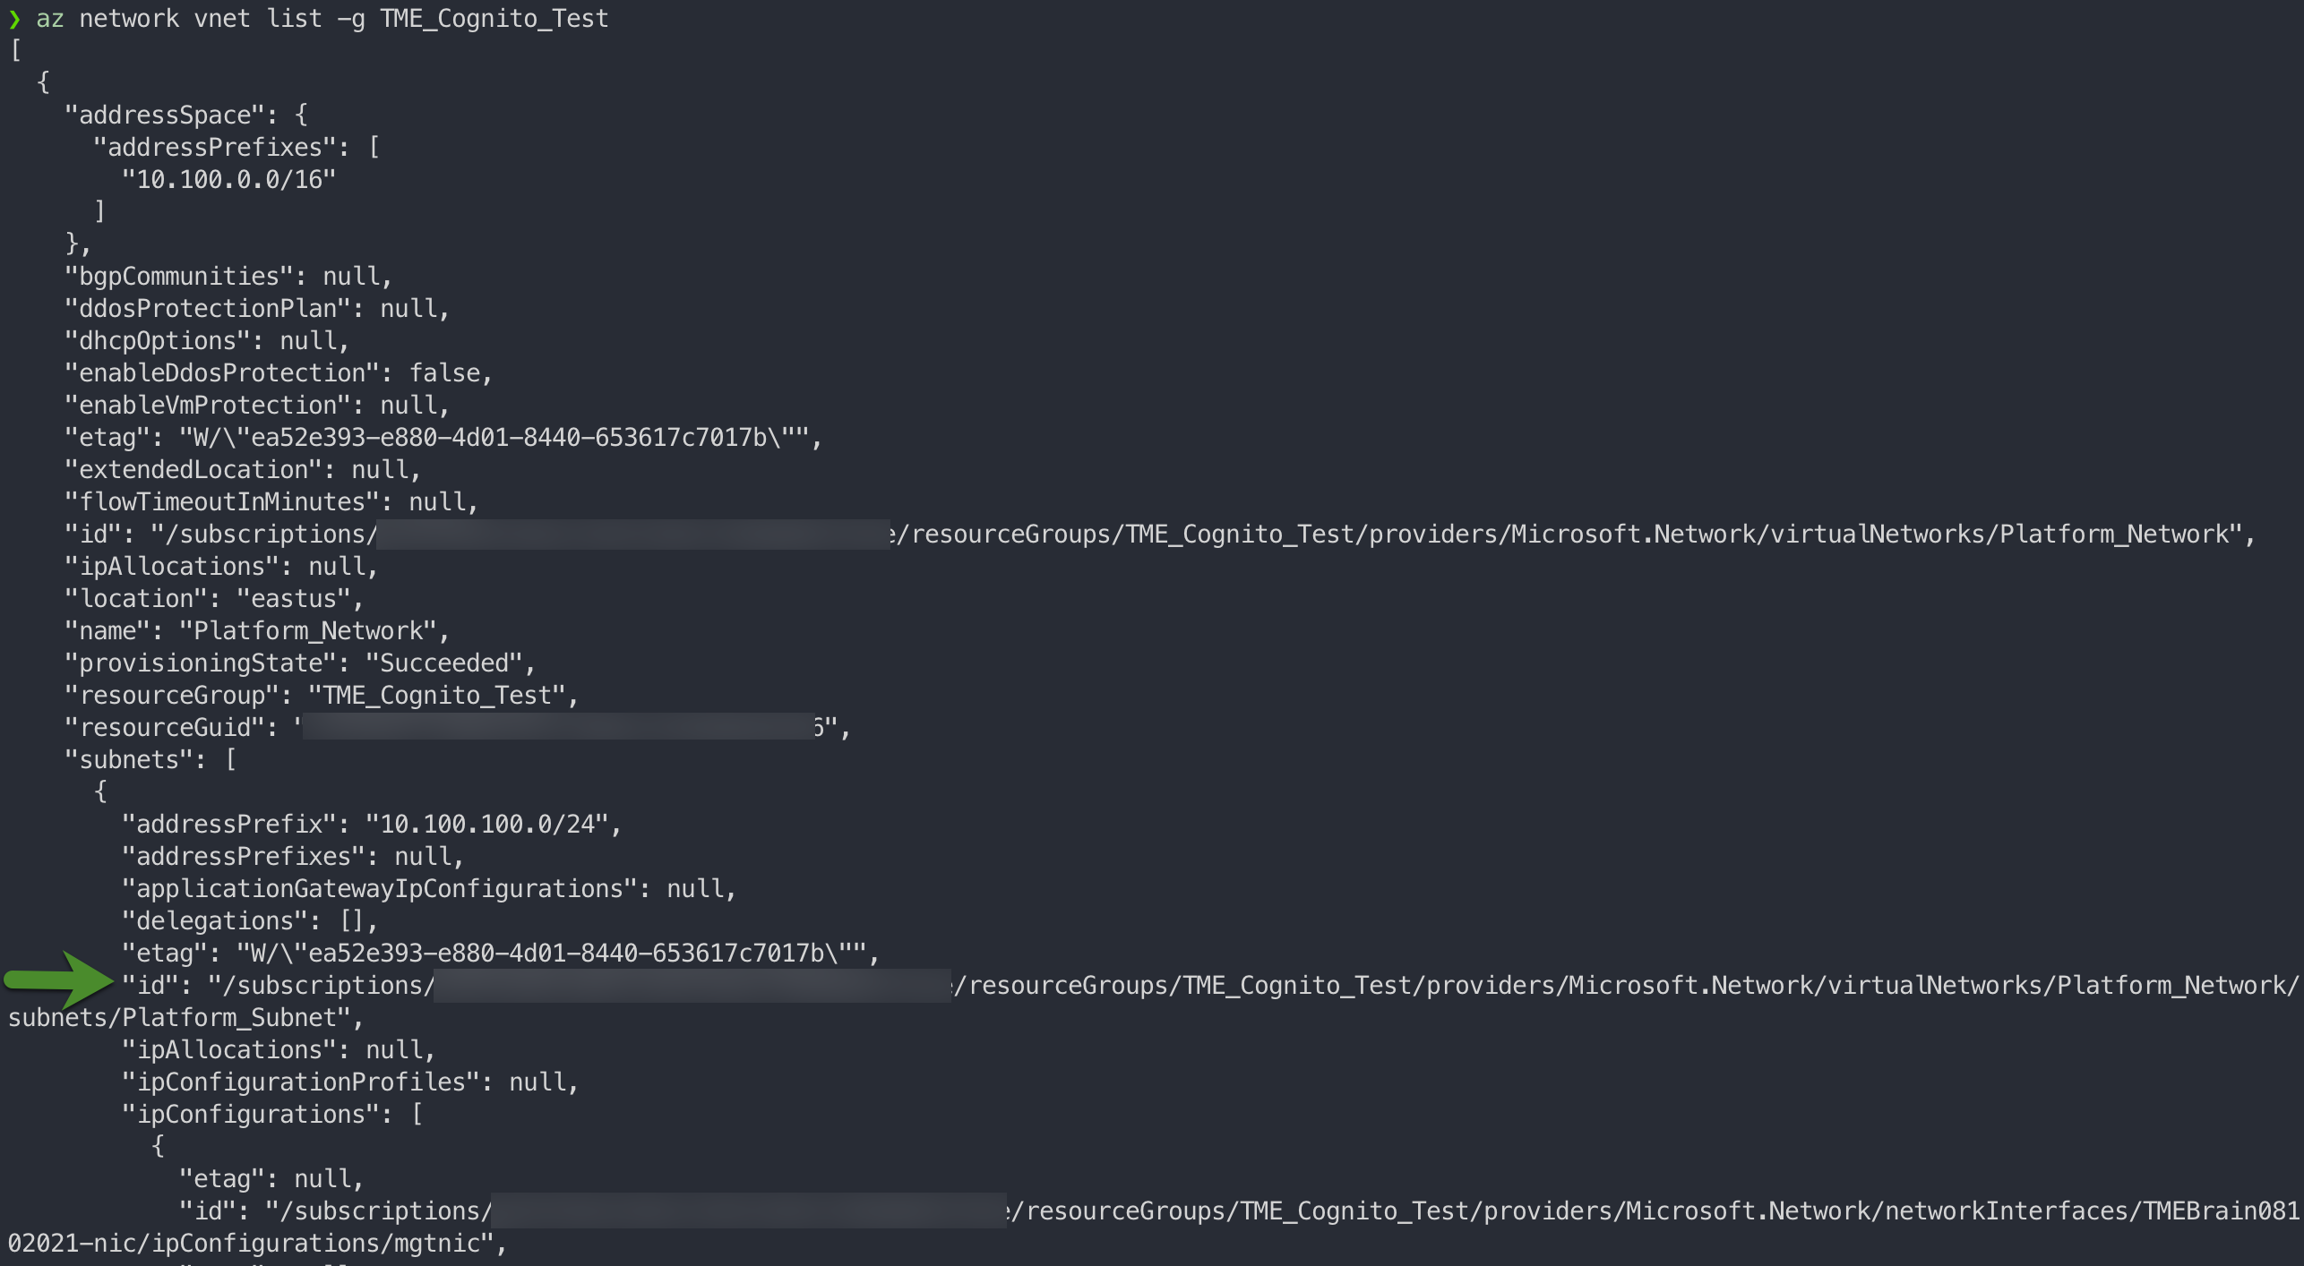2304x1266 pixels.
Task: Click the subnets key label
Action: click(129, 760)
